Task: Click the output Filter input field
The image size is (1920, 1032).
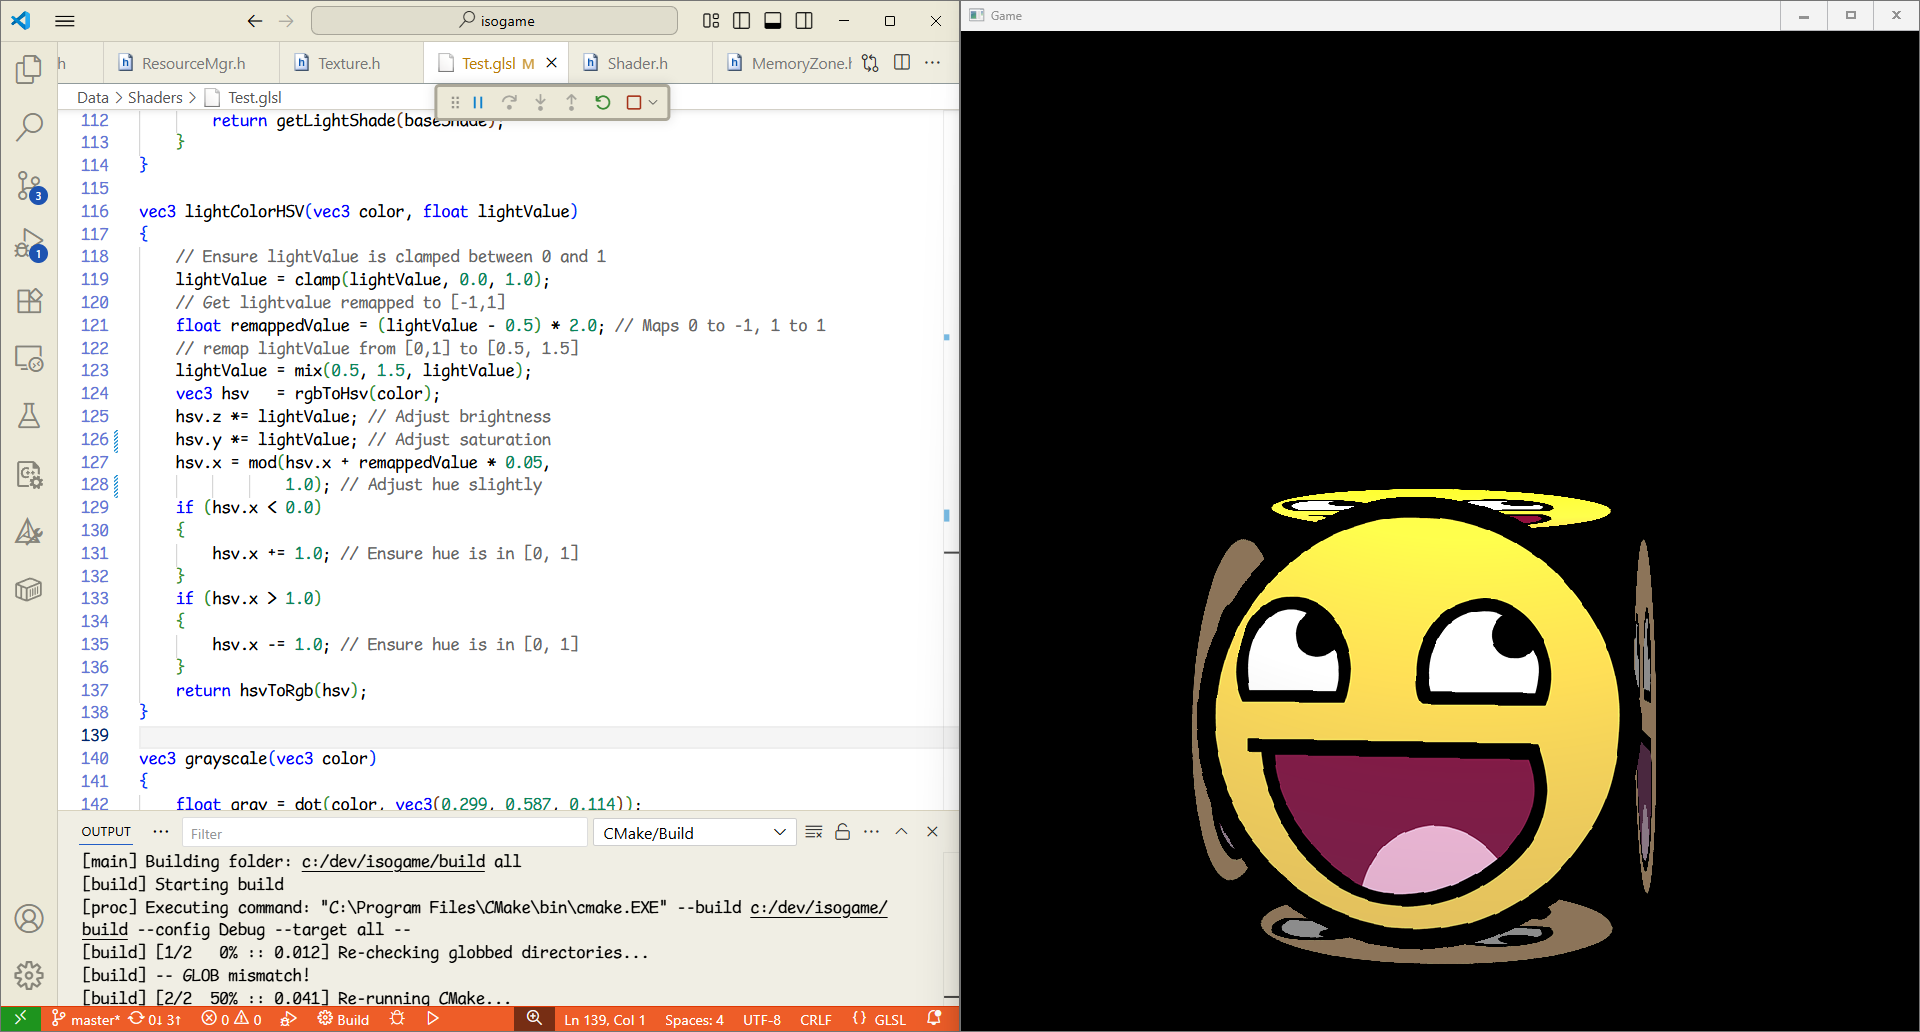Action: 385,833
